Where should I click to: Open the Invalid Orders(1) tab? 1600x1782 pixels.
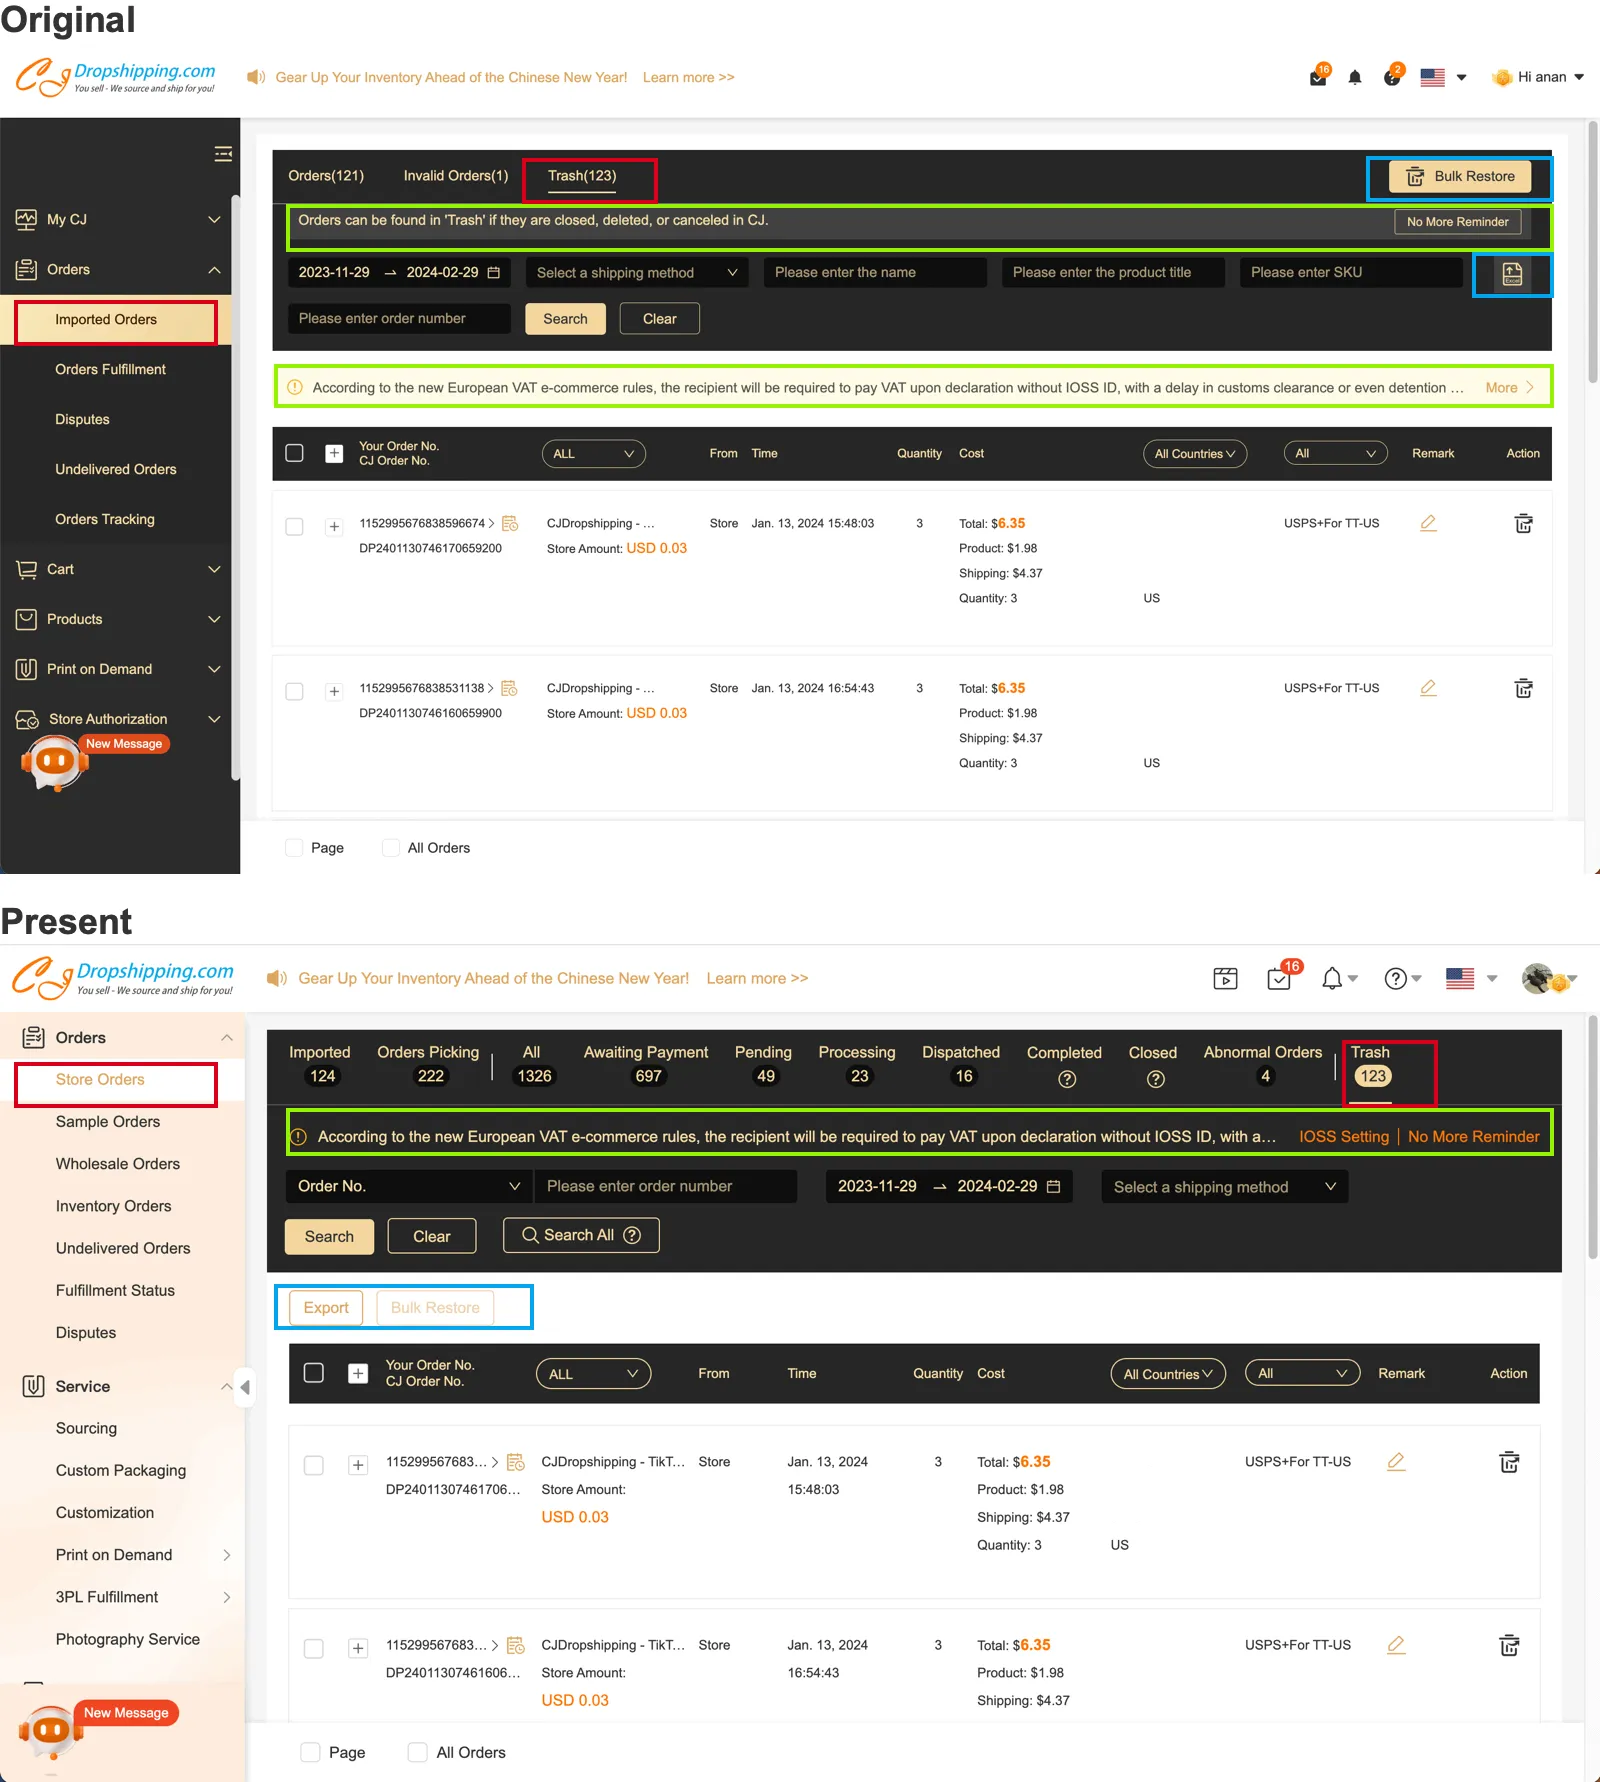456,176
